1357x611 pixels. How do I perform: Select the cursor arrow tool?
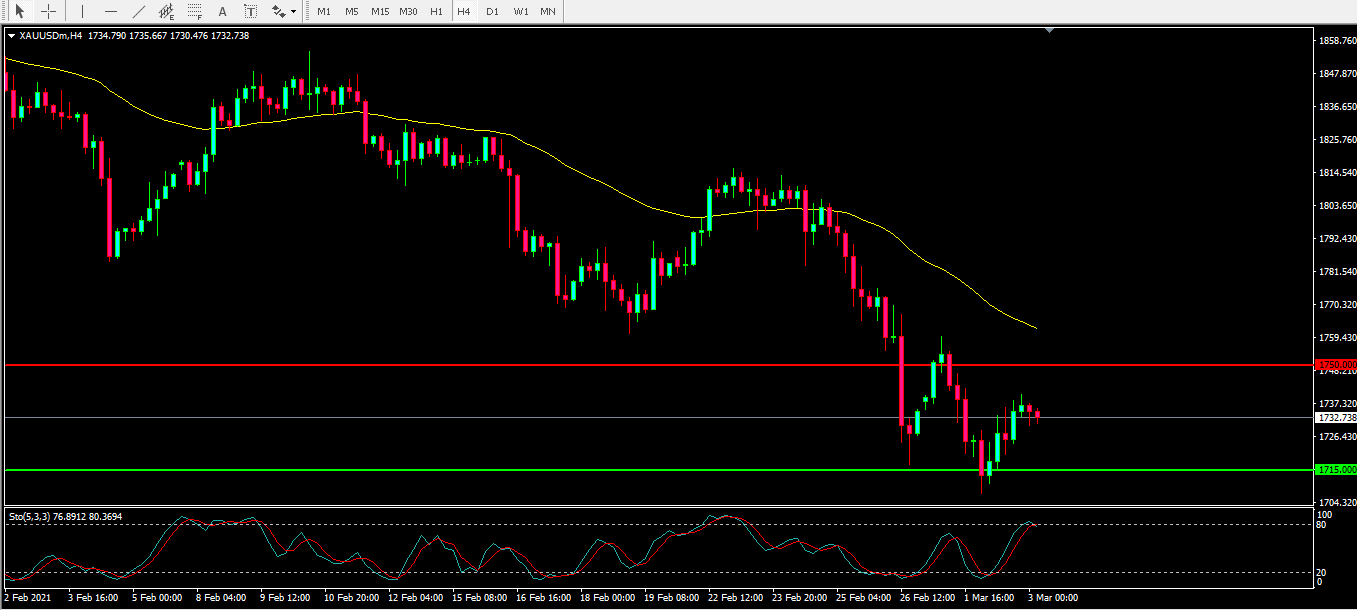click(x=19, y=11)
